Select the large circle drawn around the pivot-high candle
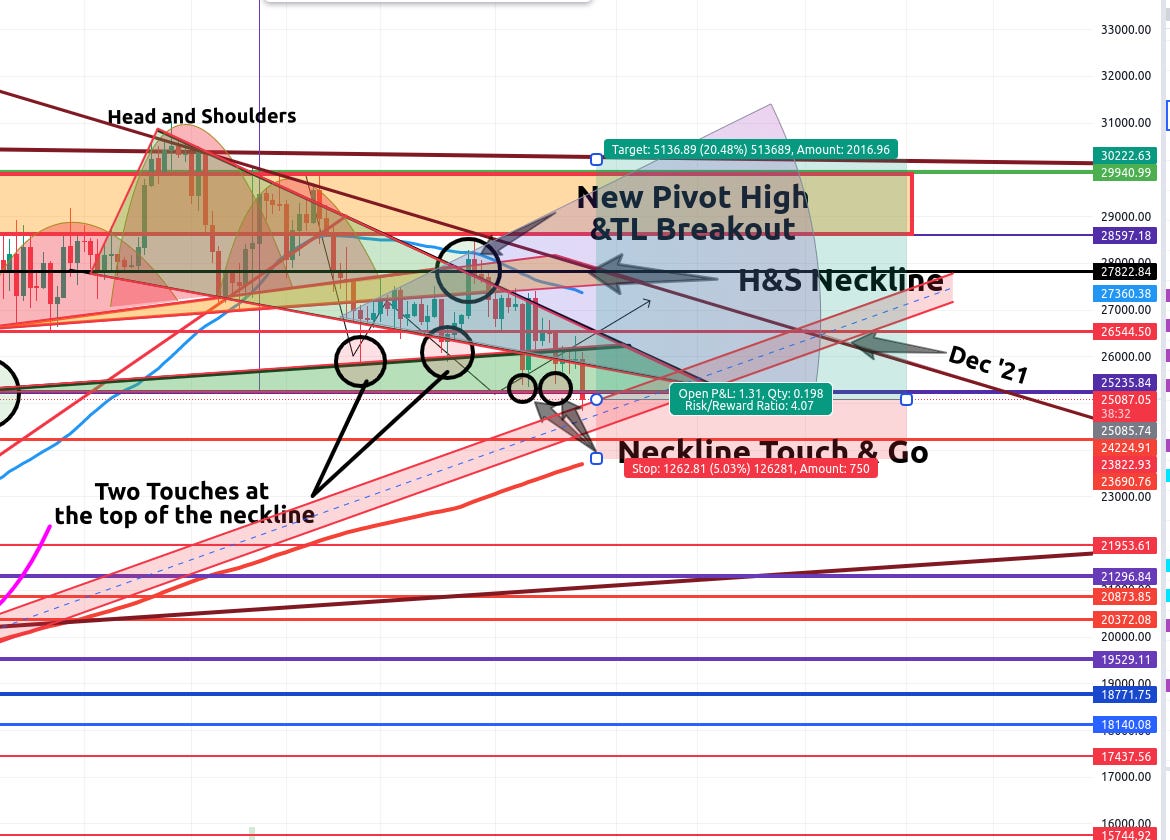The width and height of the screenshot is (1170, 840). [468, 270]
